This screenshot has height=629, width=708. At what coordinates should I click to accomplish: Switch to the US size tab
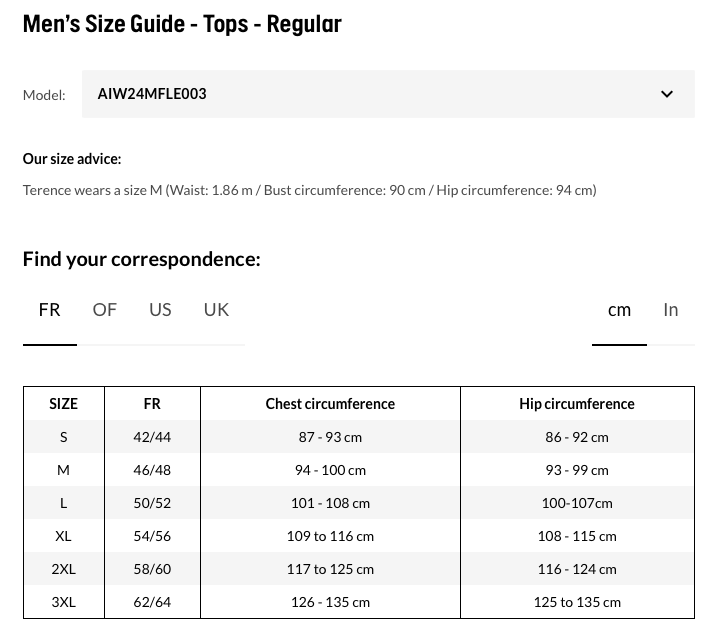[x=160, y=310]
